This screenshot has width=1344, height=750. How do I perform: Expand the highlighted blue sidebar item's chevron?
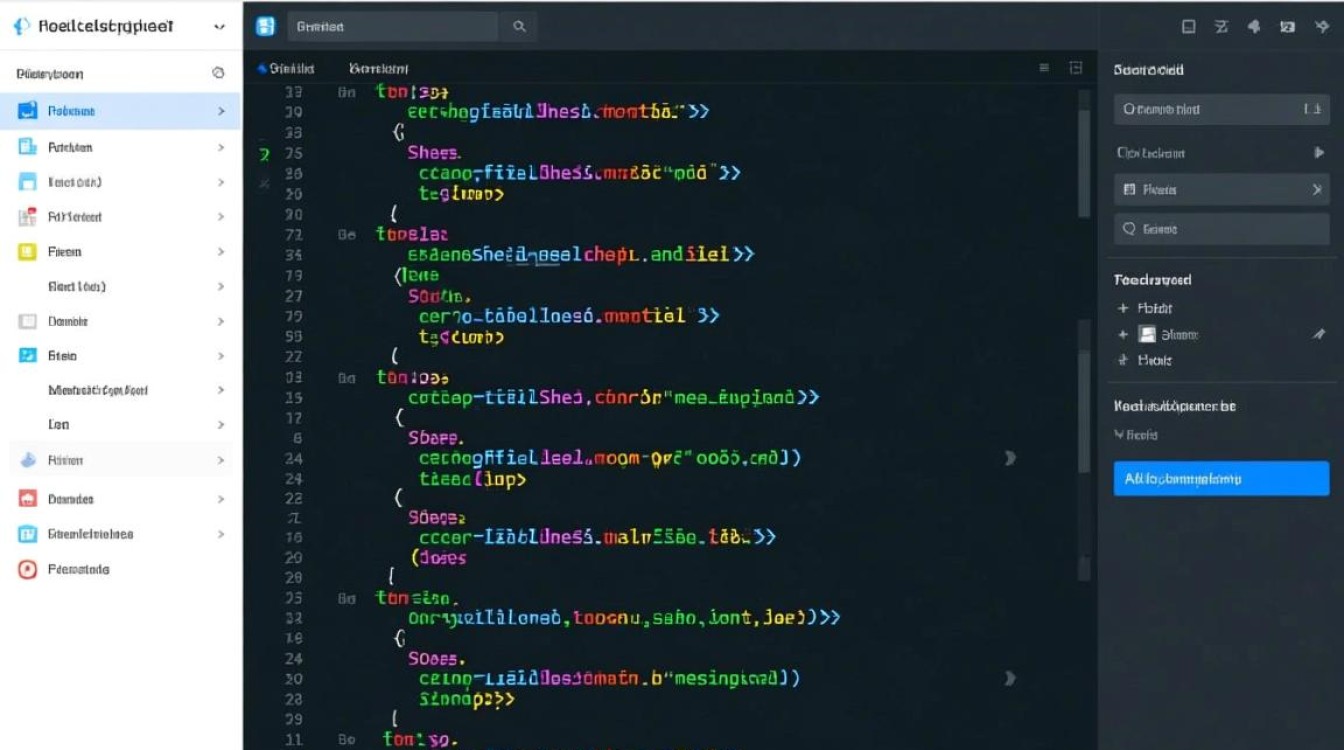click(x=221, y=111)
